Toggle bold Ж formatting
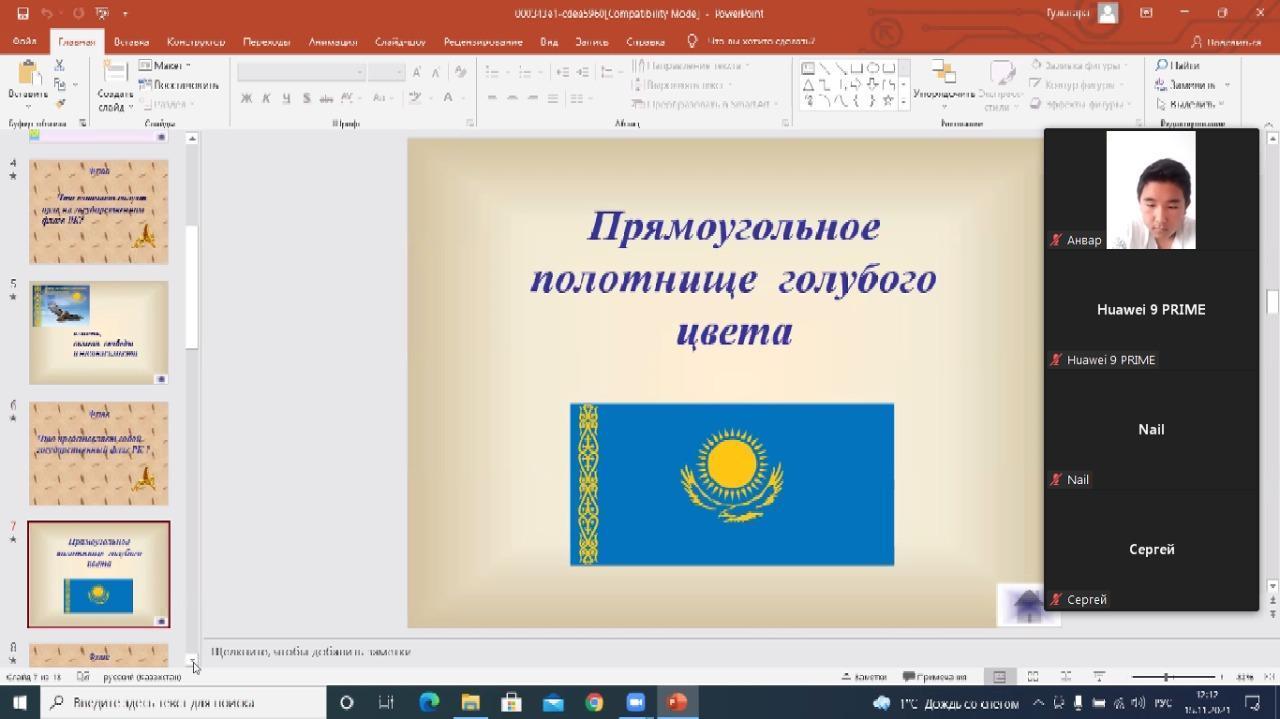The image size is (1280, 719). coord(246,98)
